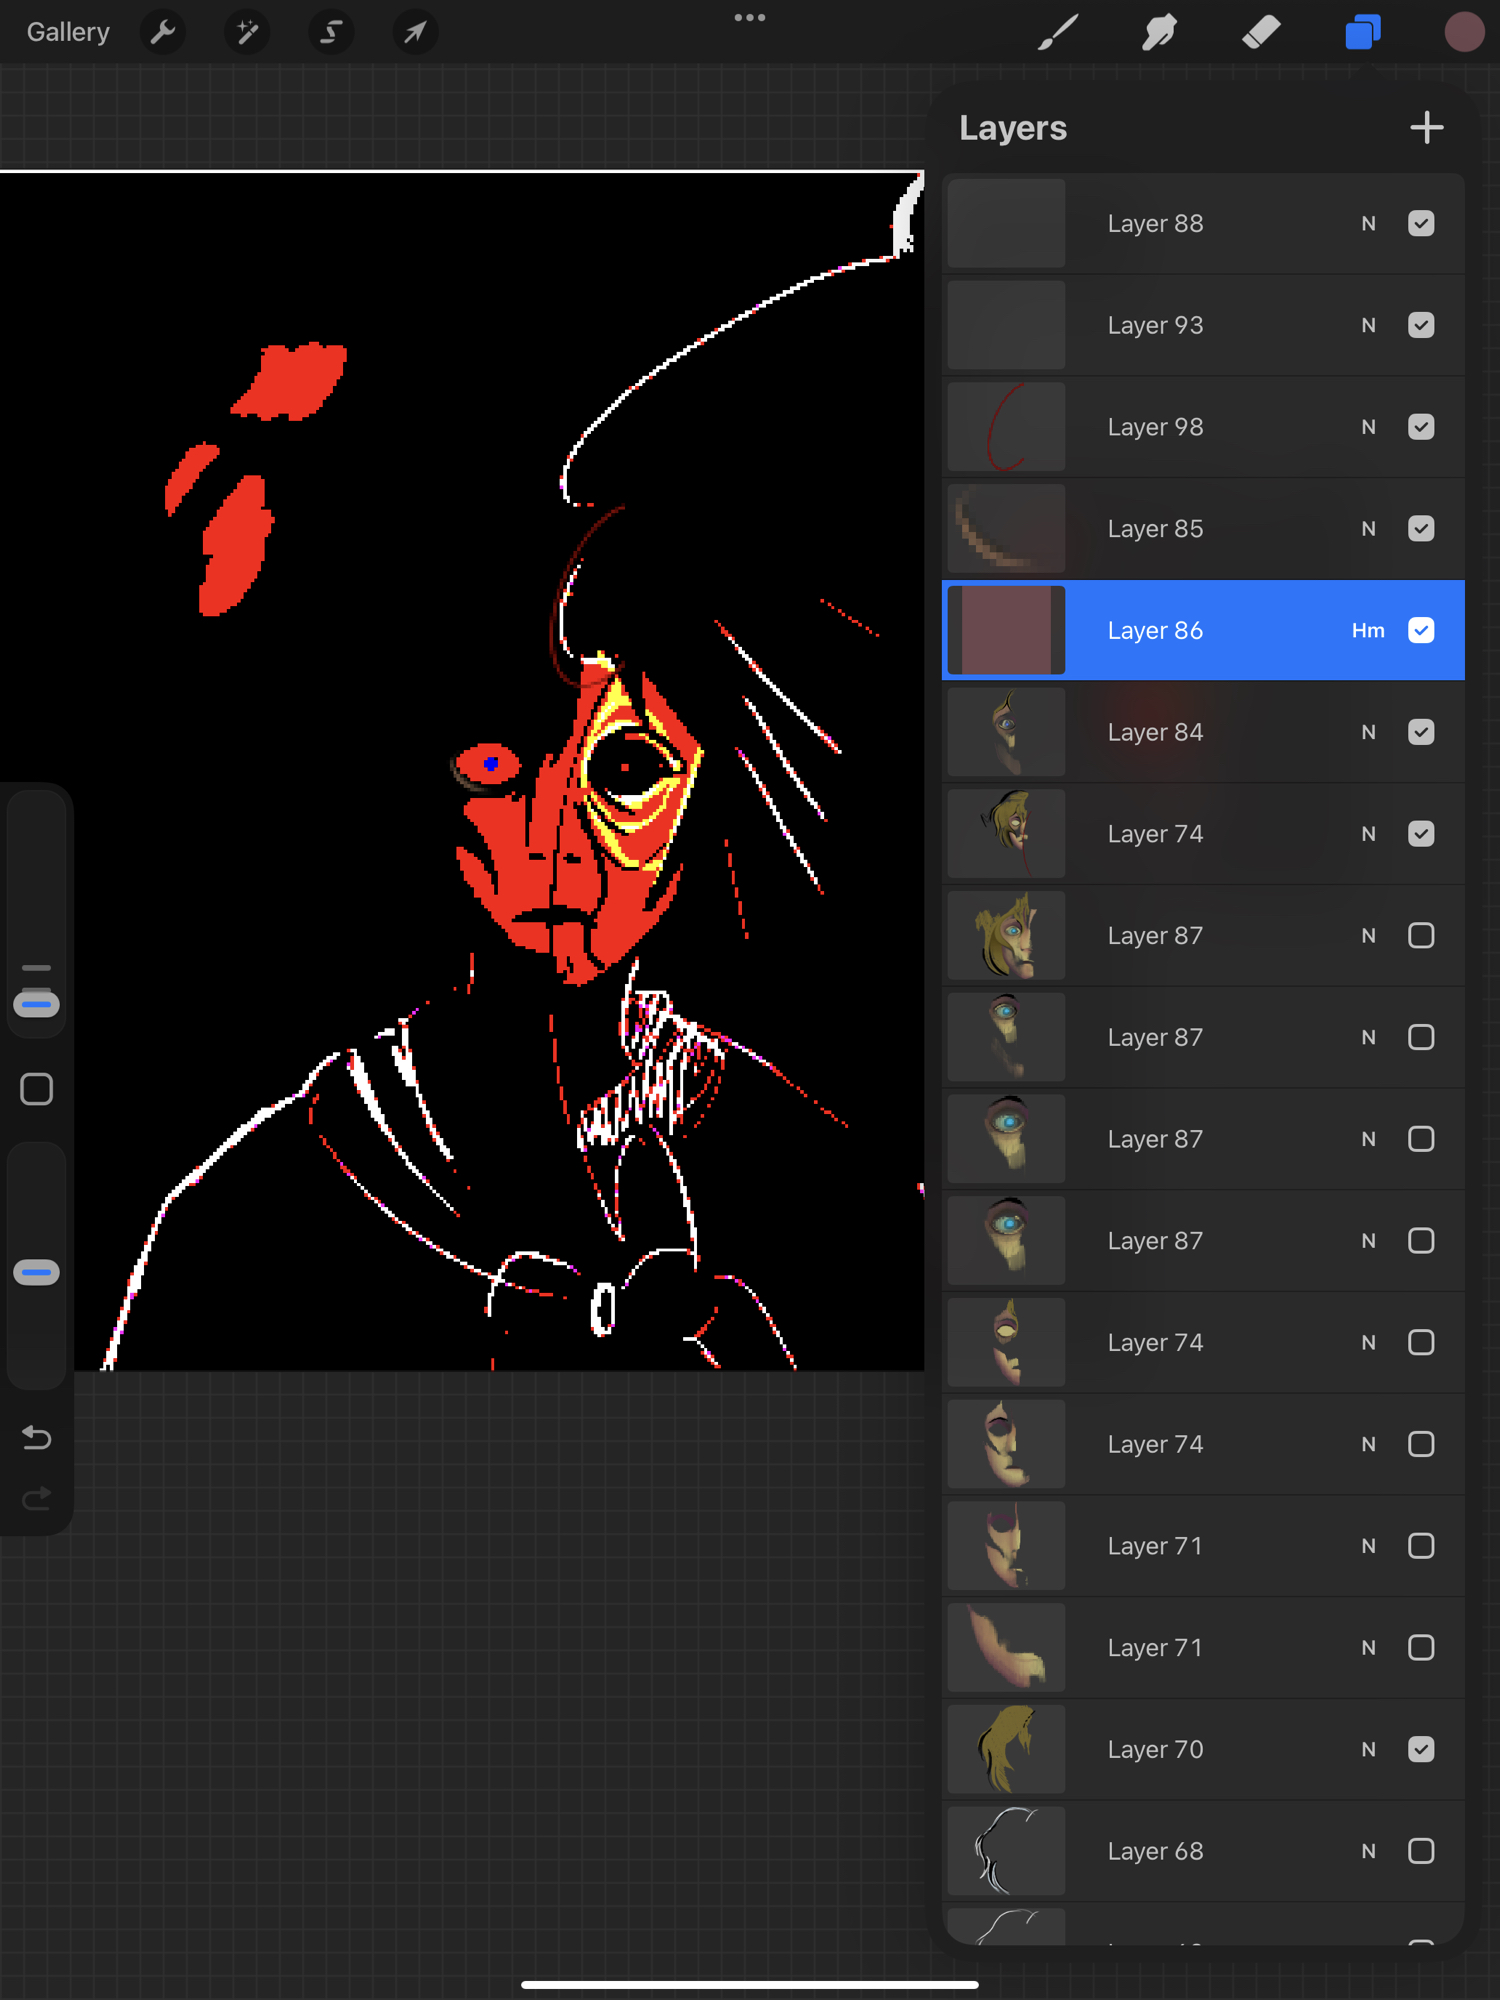
Task: Close the Layers panel via layers icon
Action: point(1362,32)
